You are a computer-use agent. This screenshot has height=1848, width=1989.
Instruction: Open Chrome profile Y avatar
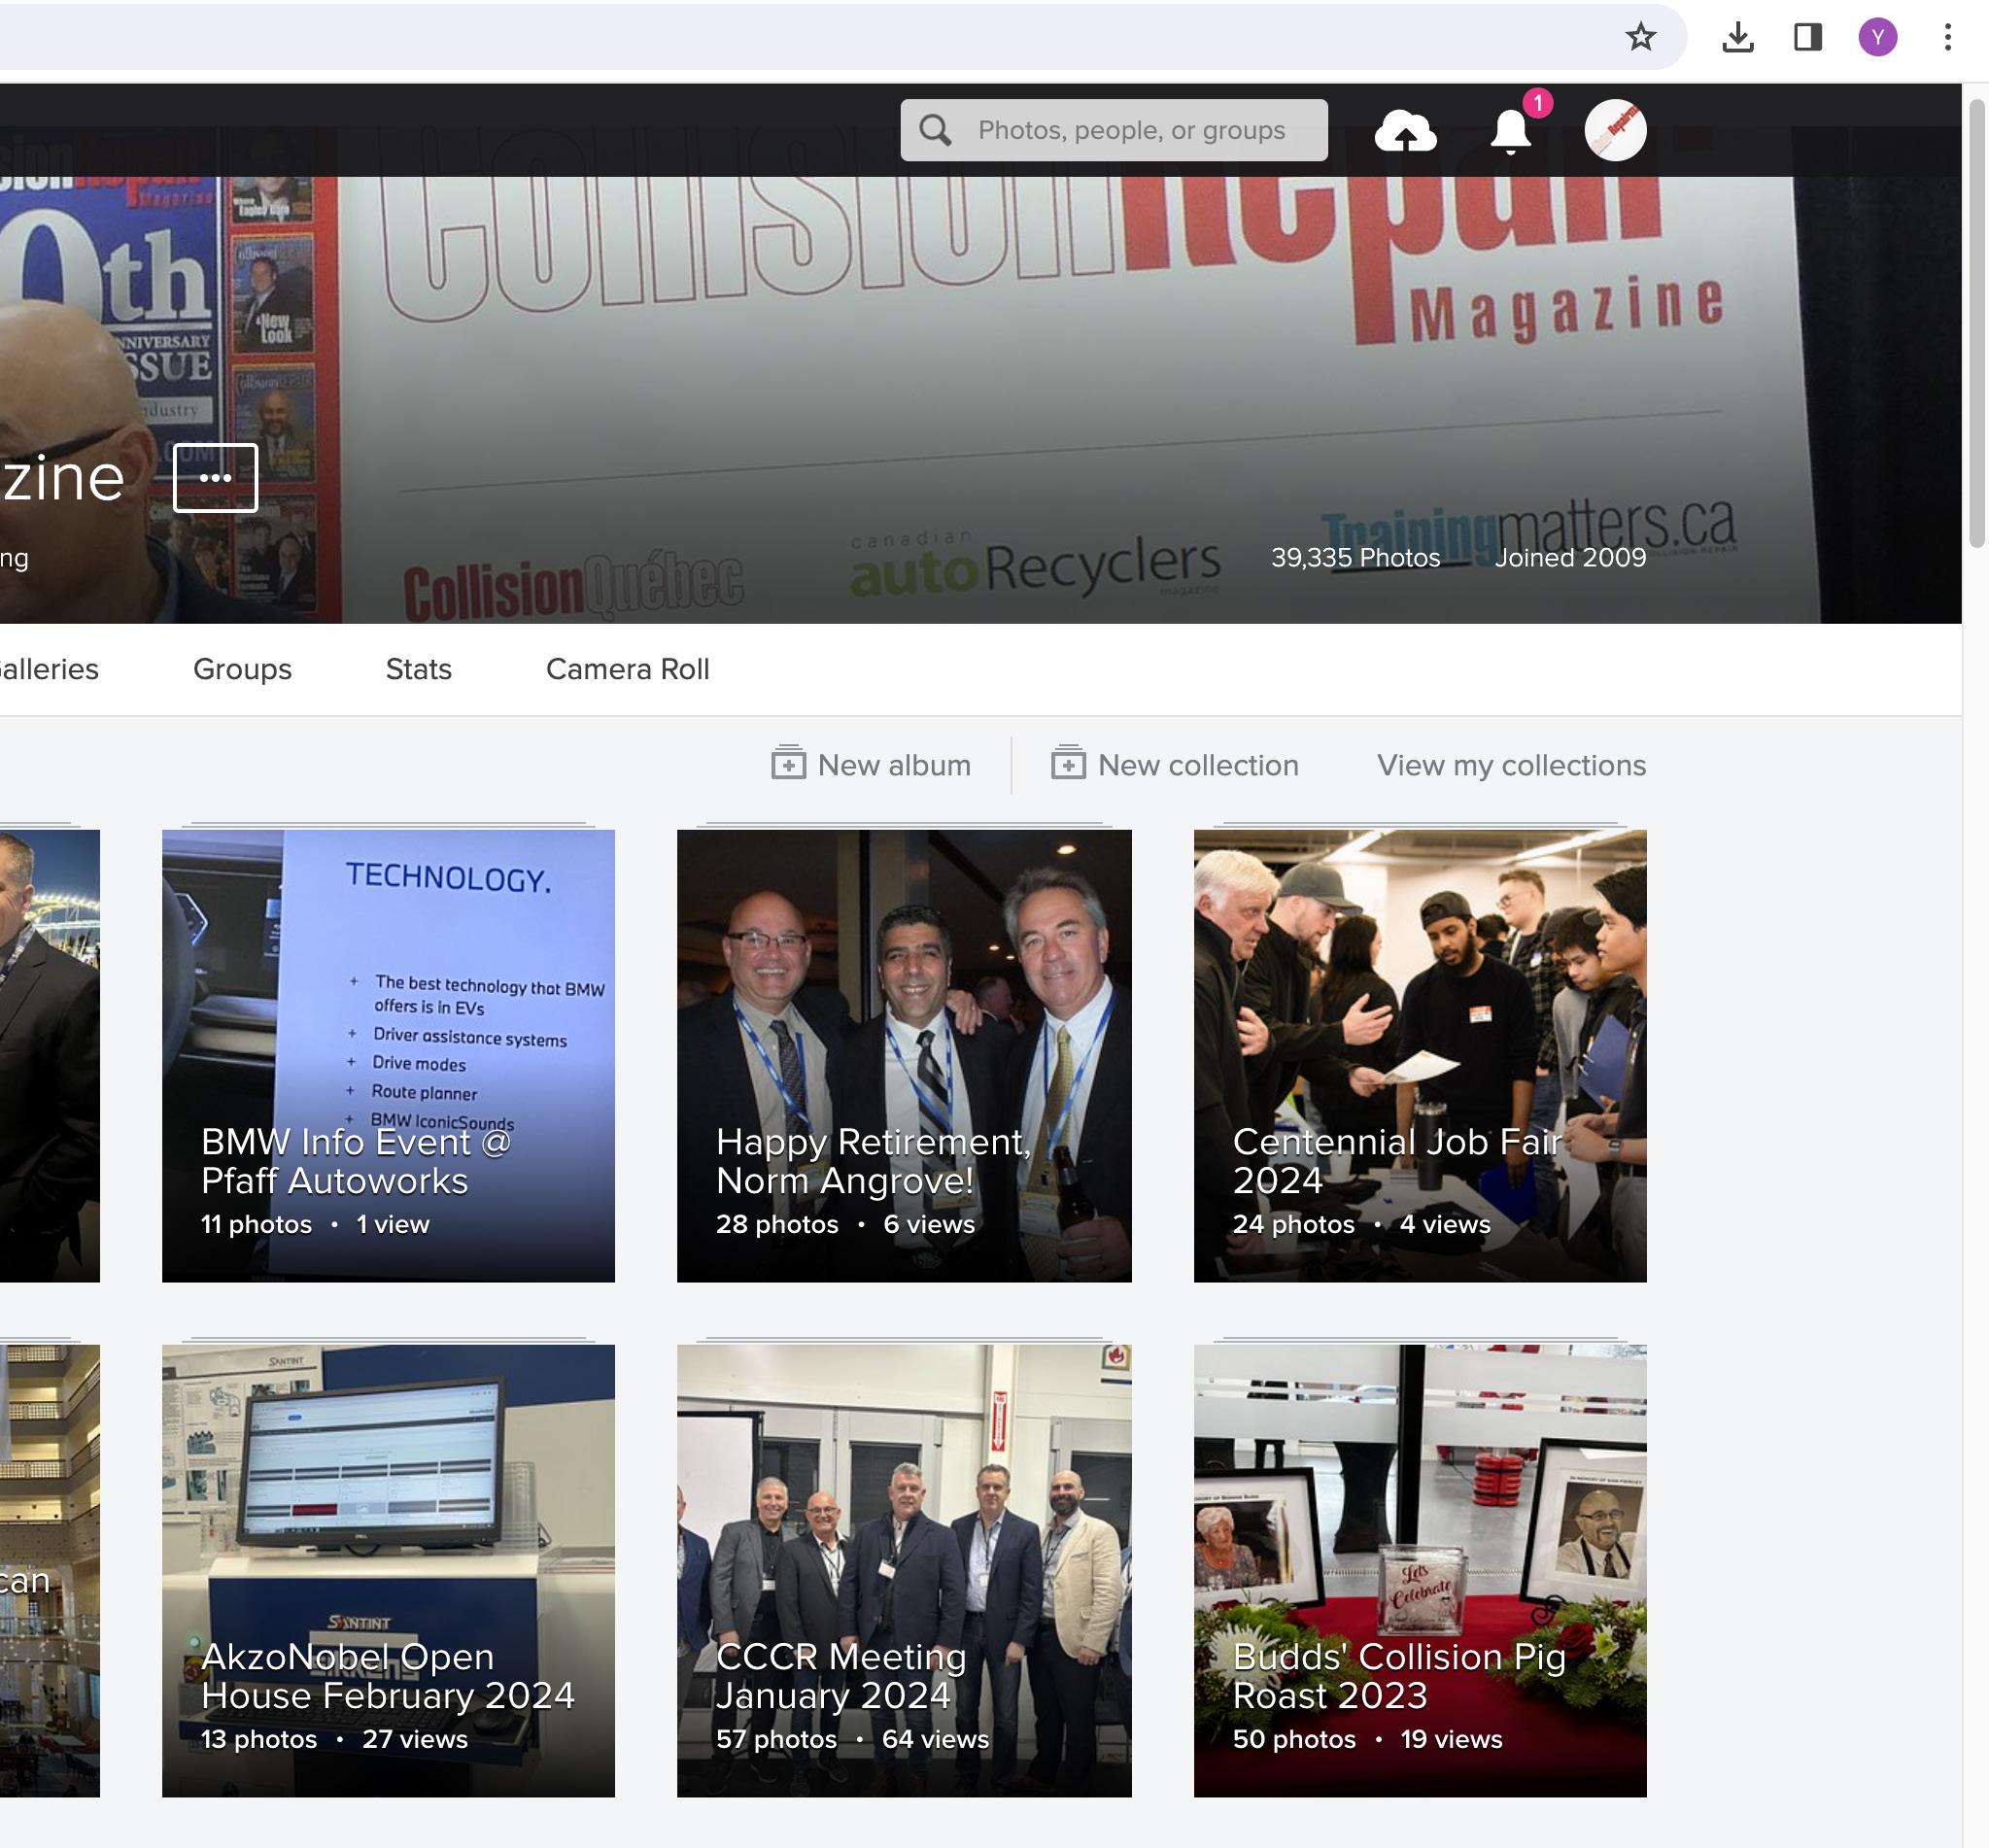click(1877, 38)
